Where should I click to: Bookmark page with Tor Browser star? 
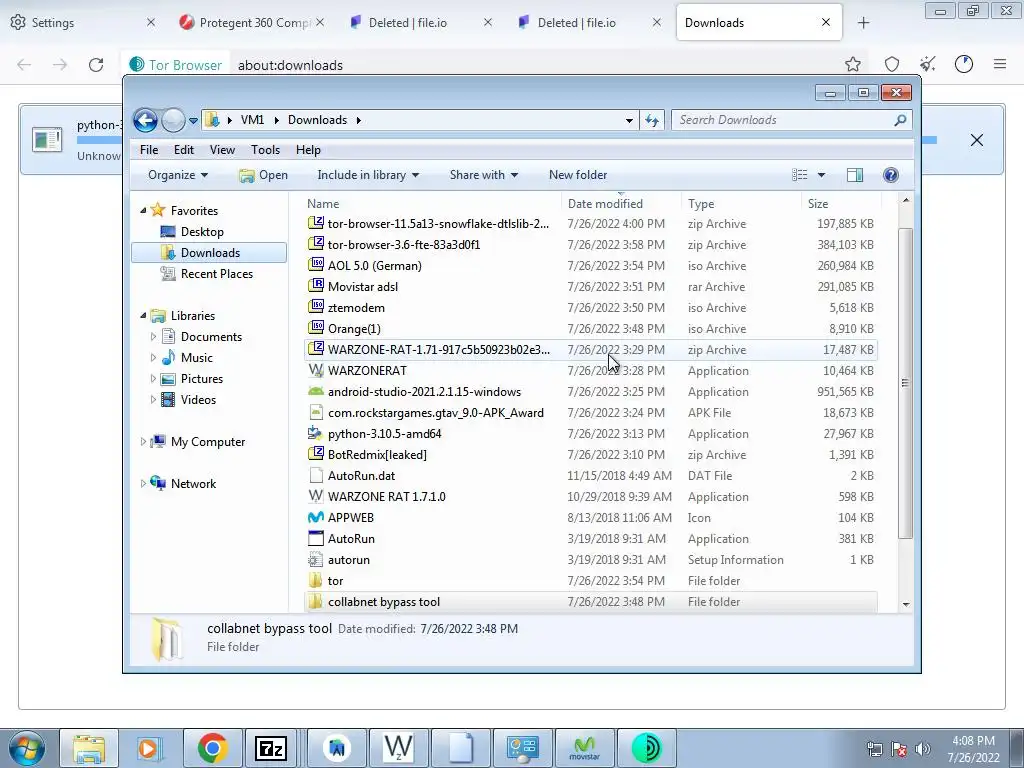(852, 64)
